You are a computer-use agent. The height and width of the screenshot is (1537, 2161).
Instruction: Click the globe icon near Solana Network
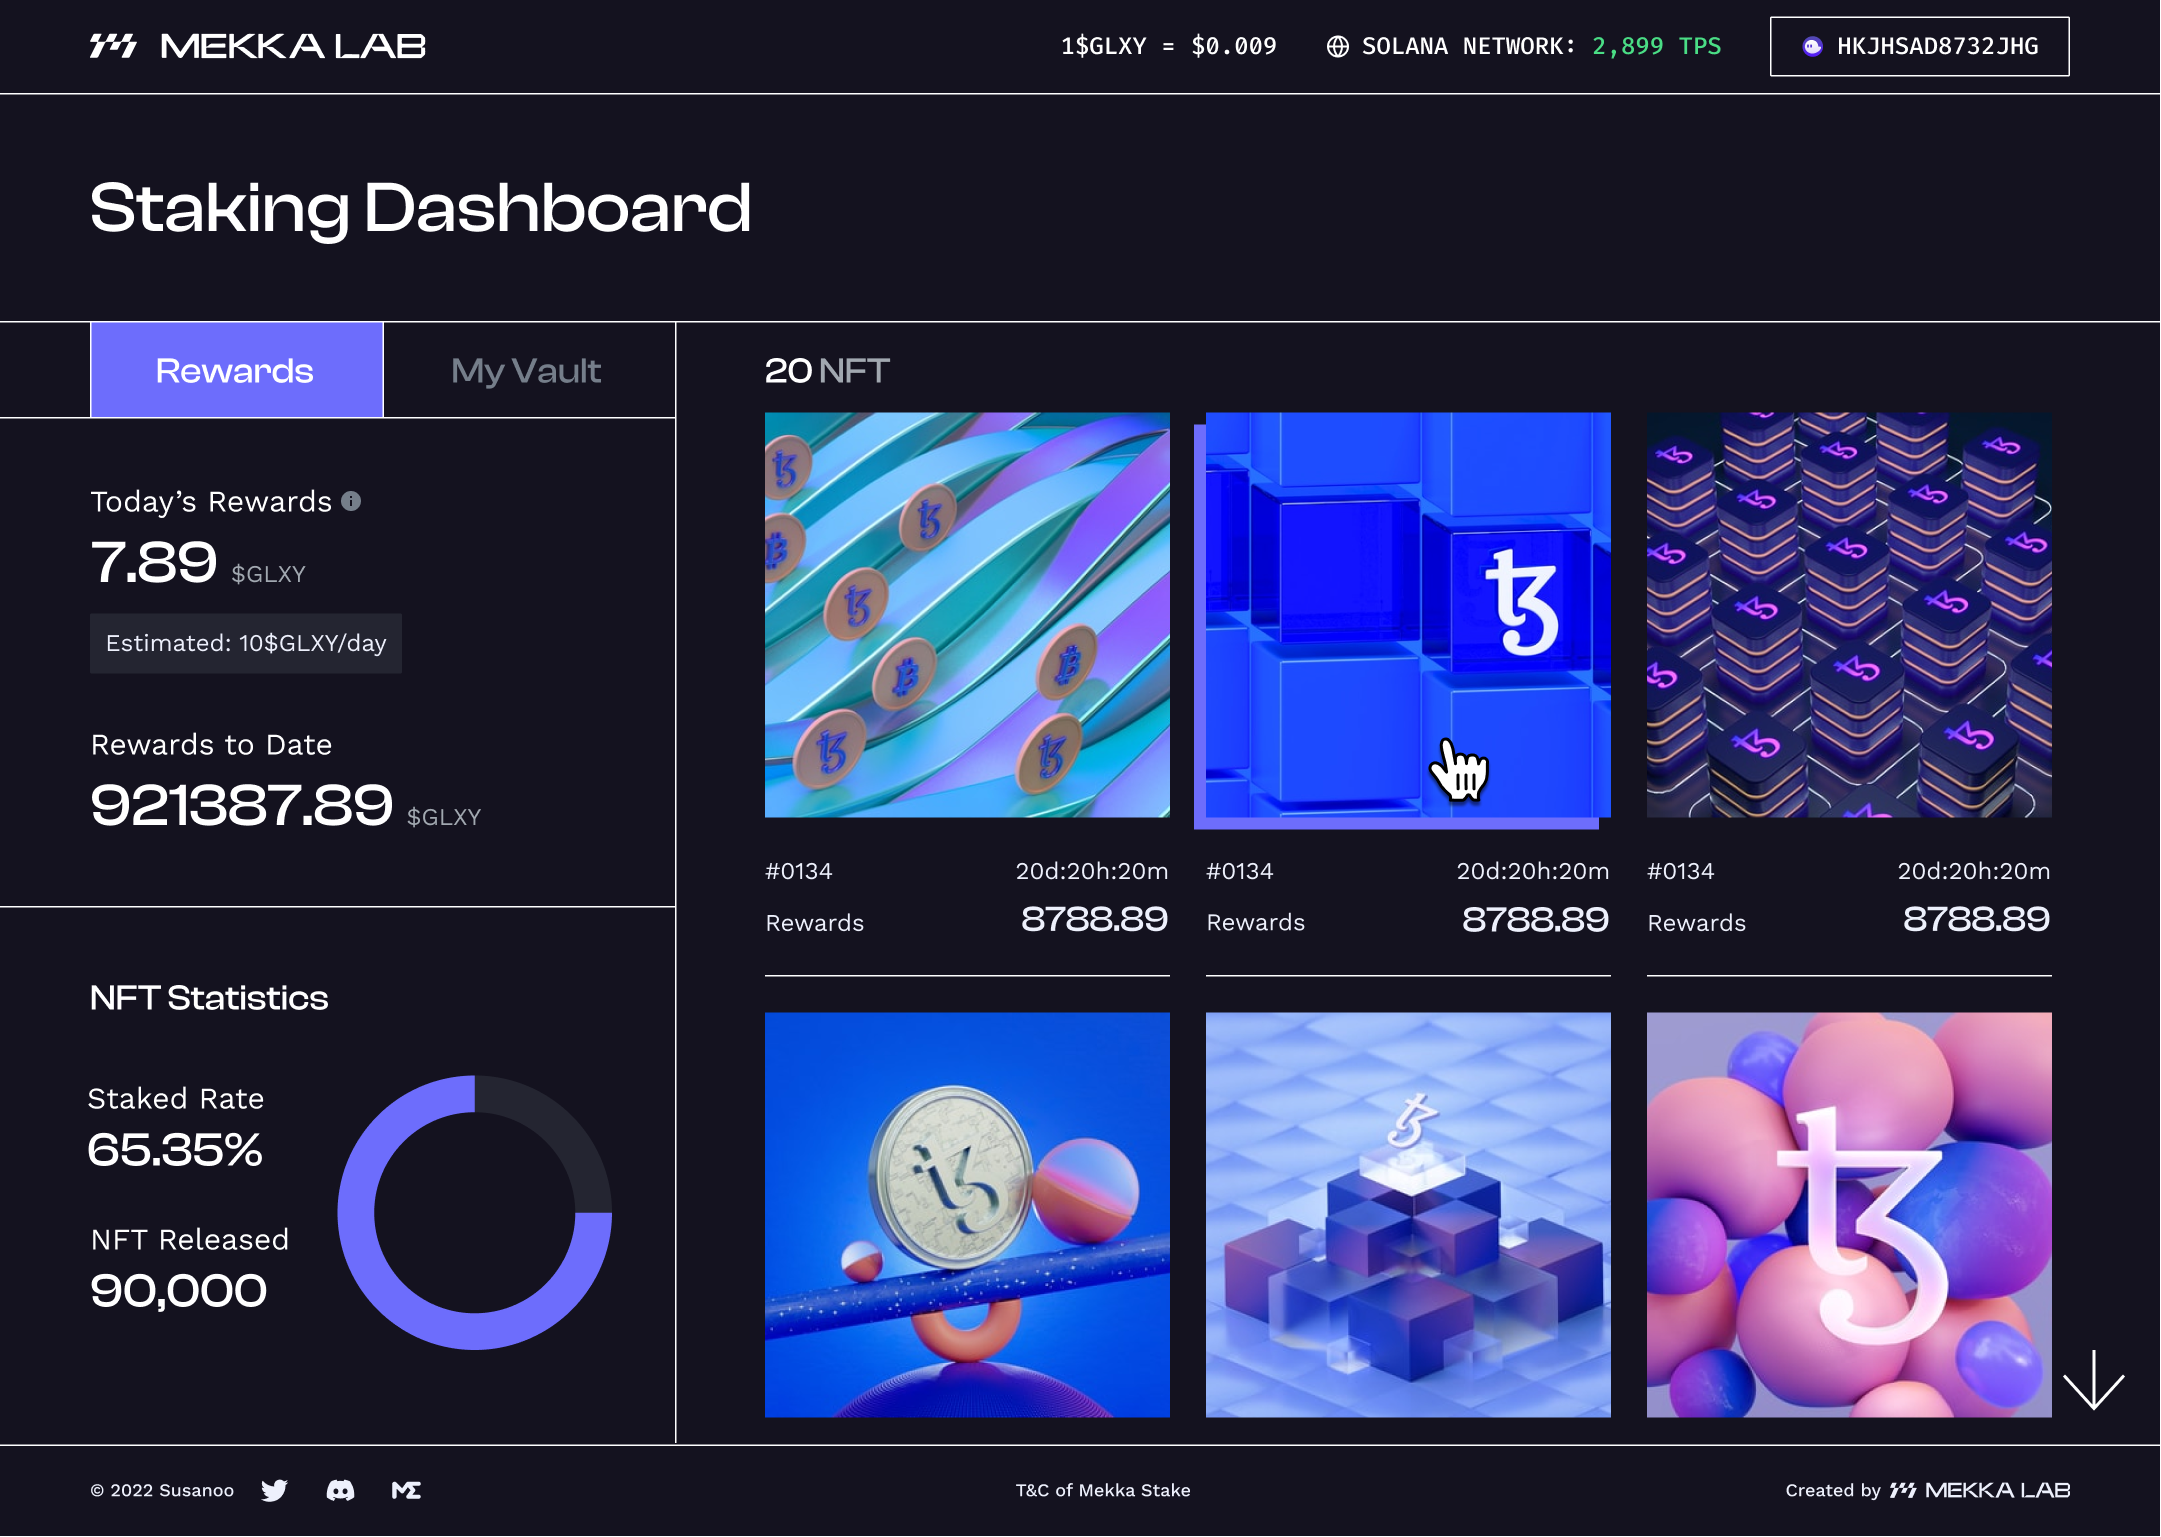pos(1337,47)
